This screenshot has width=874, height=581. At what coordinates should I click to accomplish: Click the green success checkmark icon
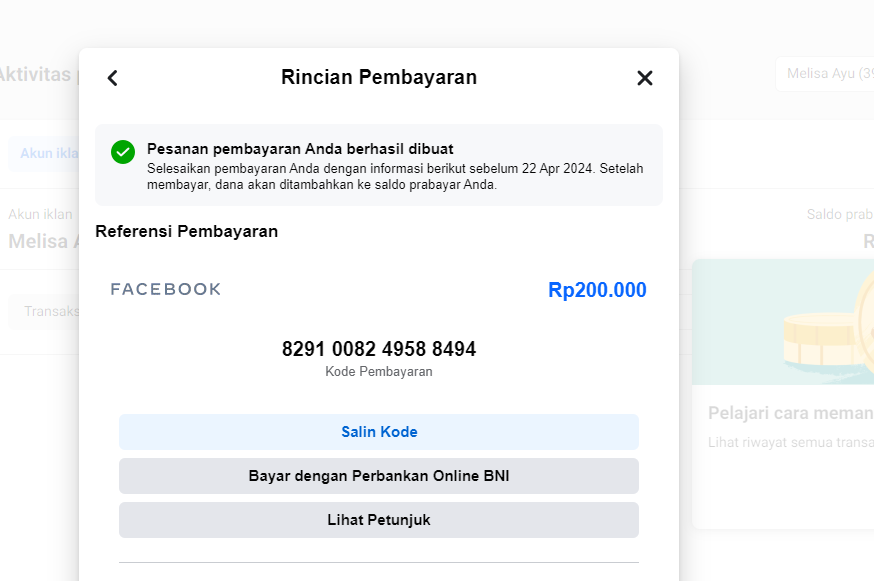[x=123, y=152]
